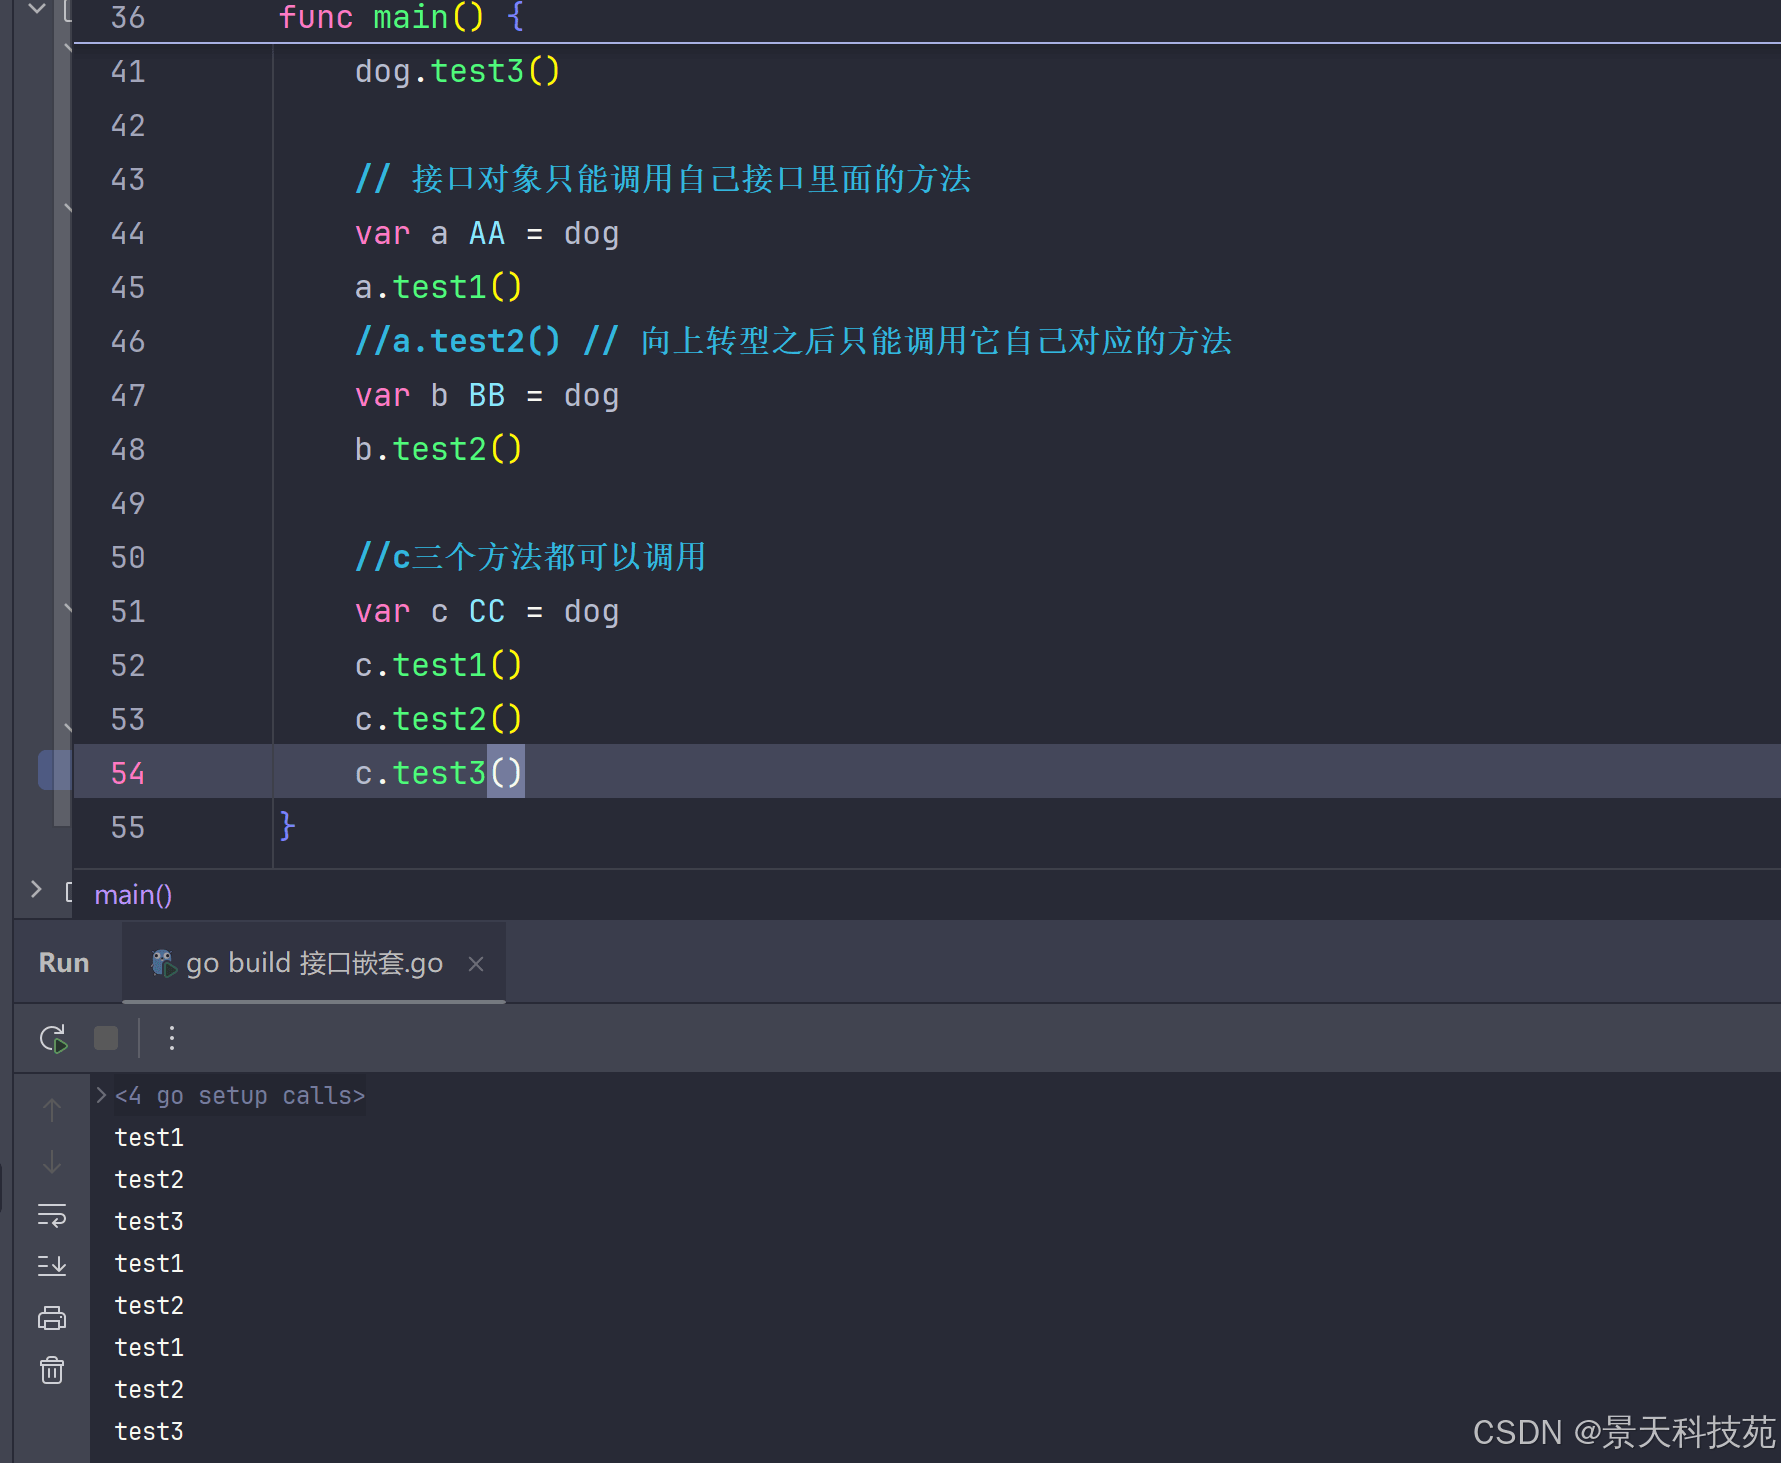Image resolution: width=1781 pixels, height=1463 pixels.
Task: Clear console output with the trash icon
Action: tap(52, 1370)
